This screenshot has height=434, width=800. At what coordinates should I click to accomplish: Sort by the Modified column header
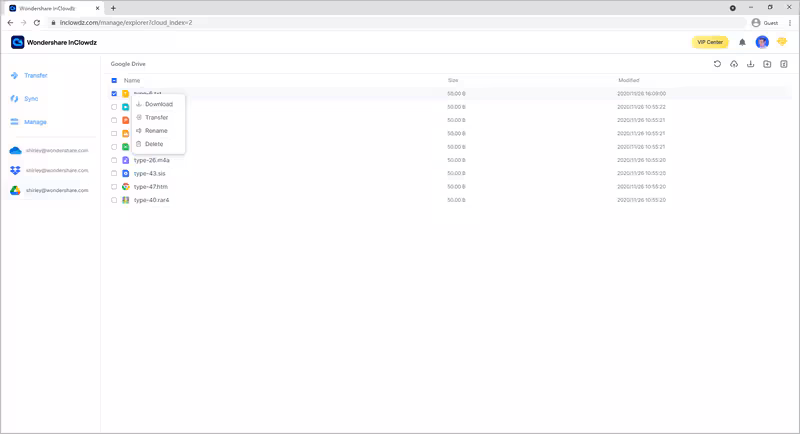pyautogui.click(x=629, y=81)
